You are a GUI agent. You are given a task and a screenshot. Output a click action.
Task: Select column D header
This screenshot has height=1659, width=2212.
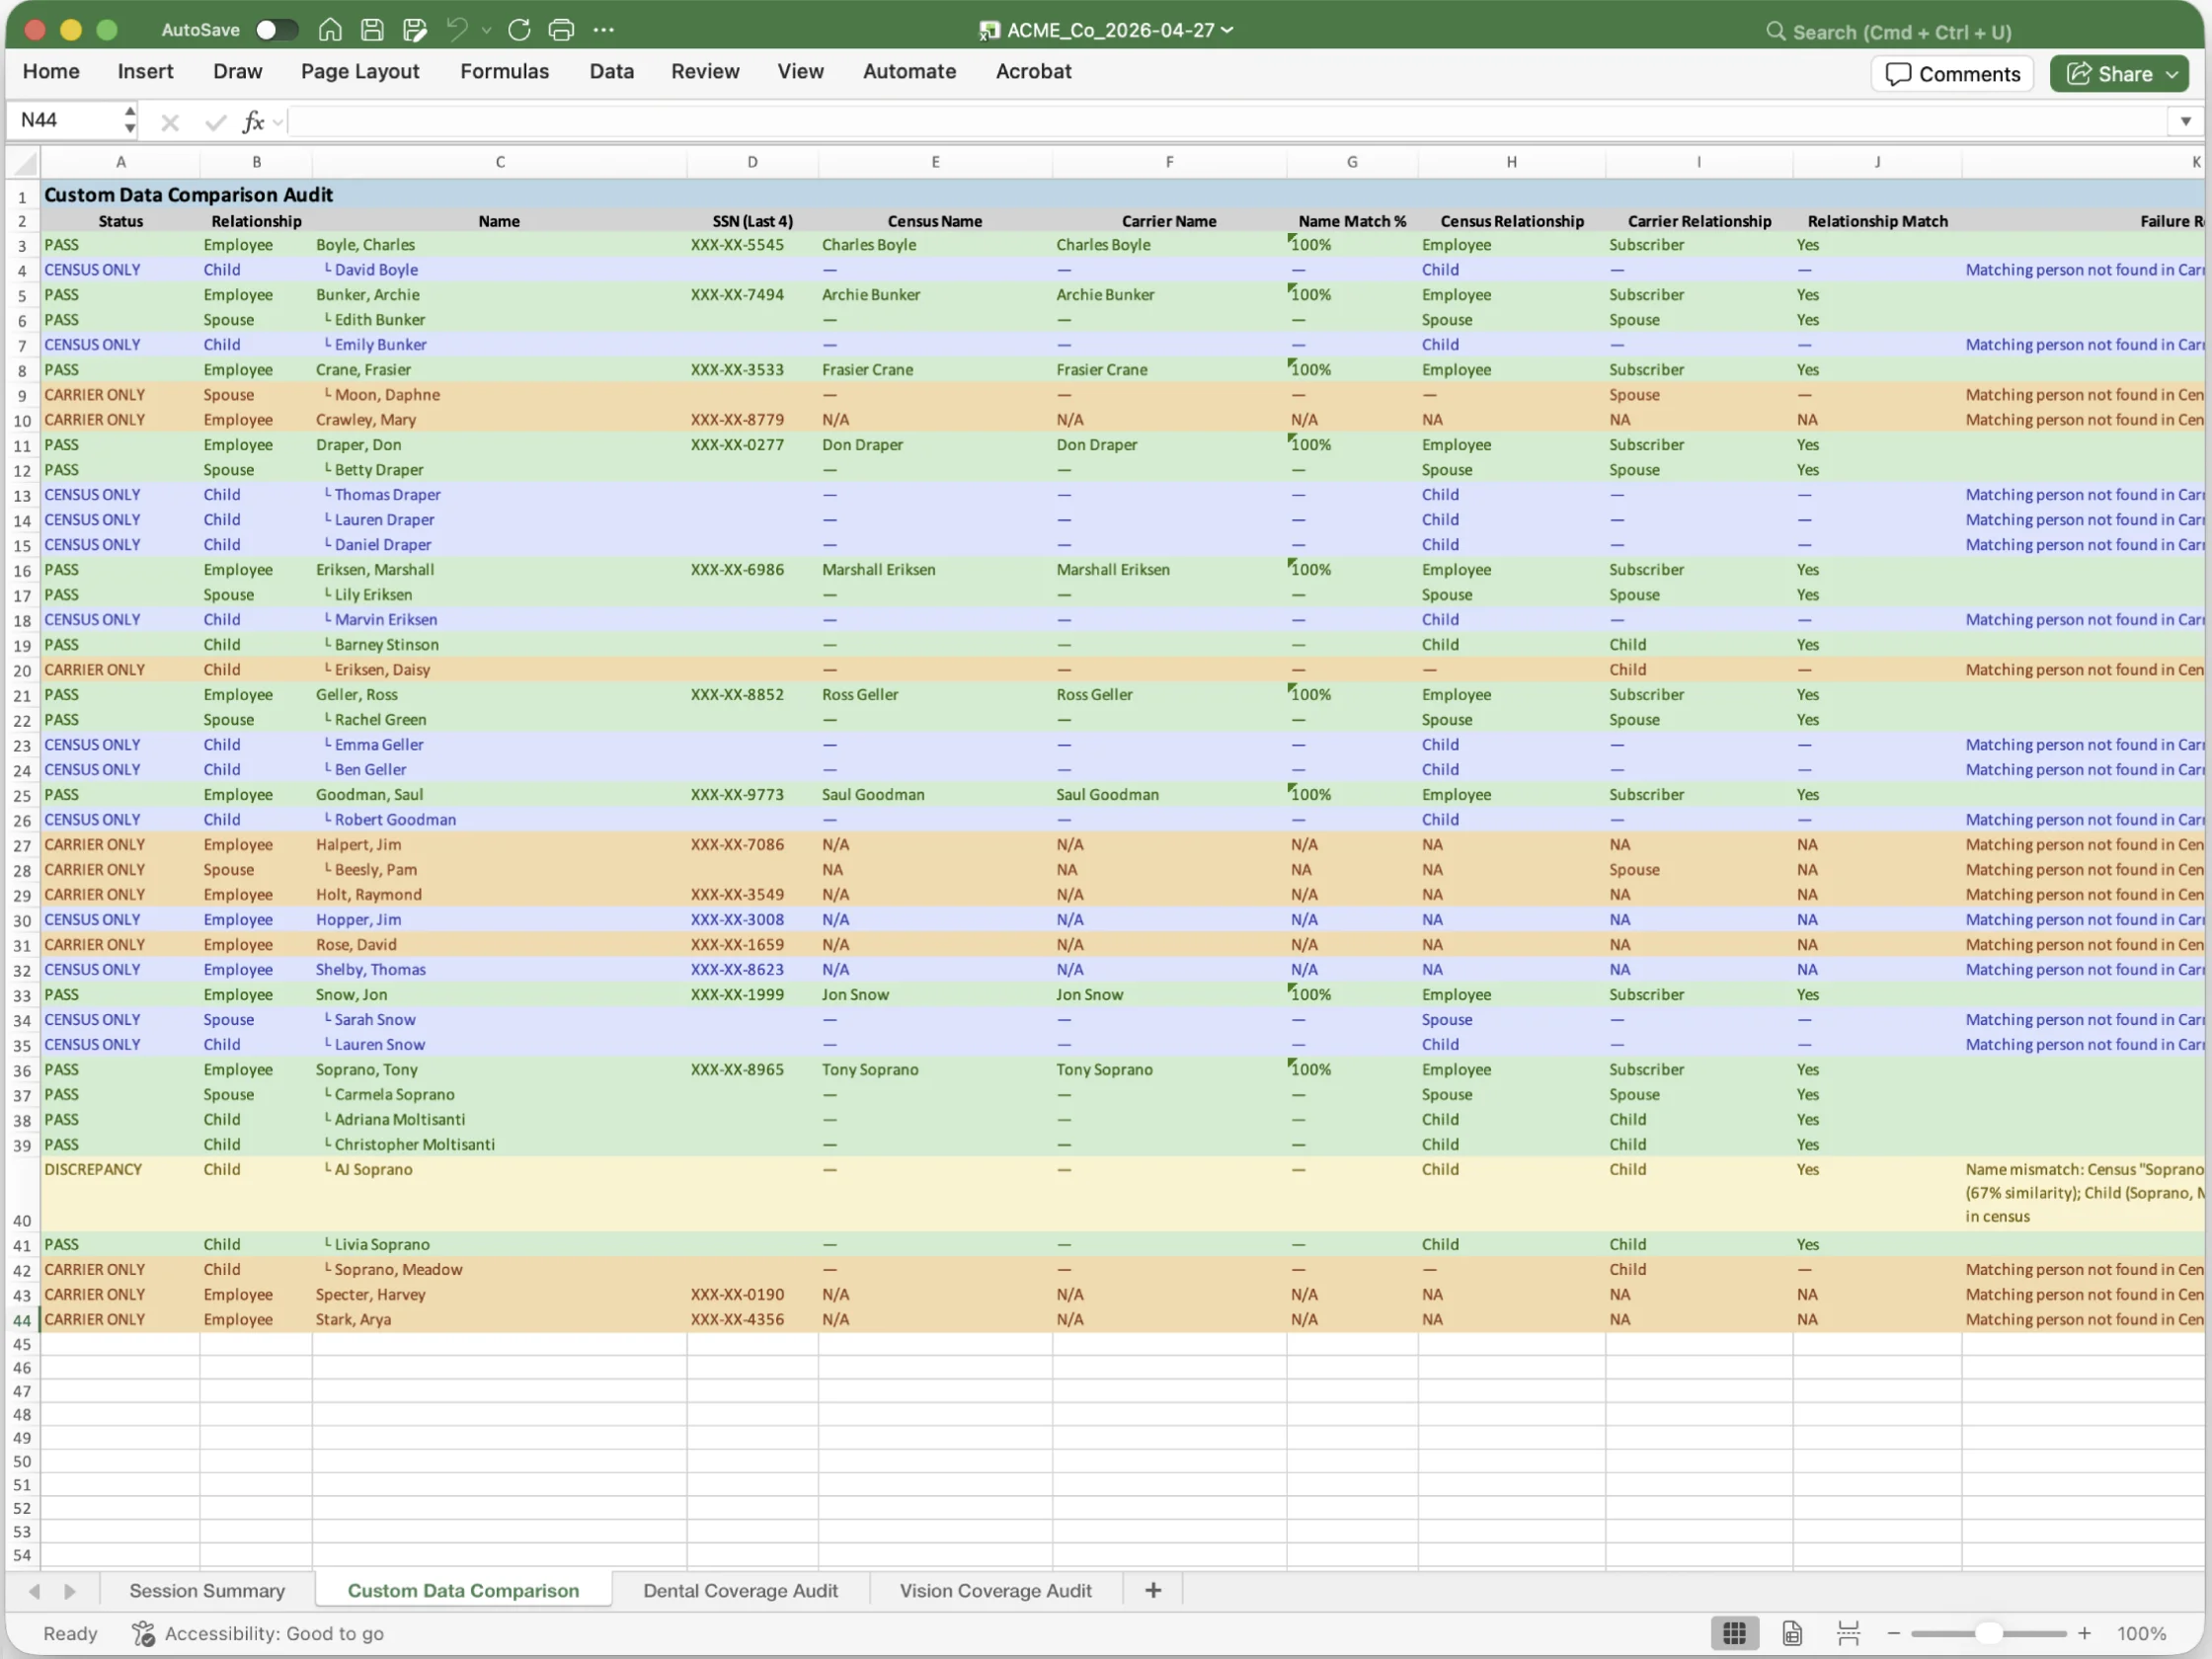[752, 162]
